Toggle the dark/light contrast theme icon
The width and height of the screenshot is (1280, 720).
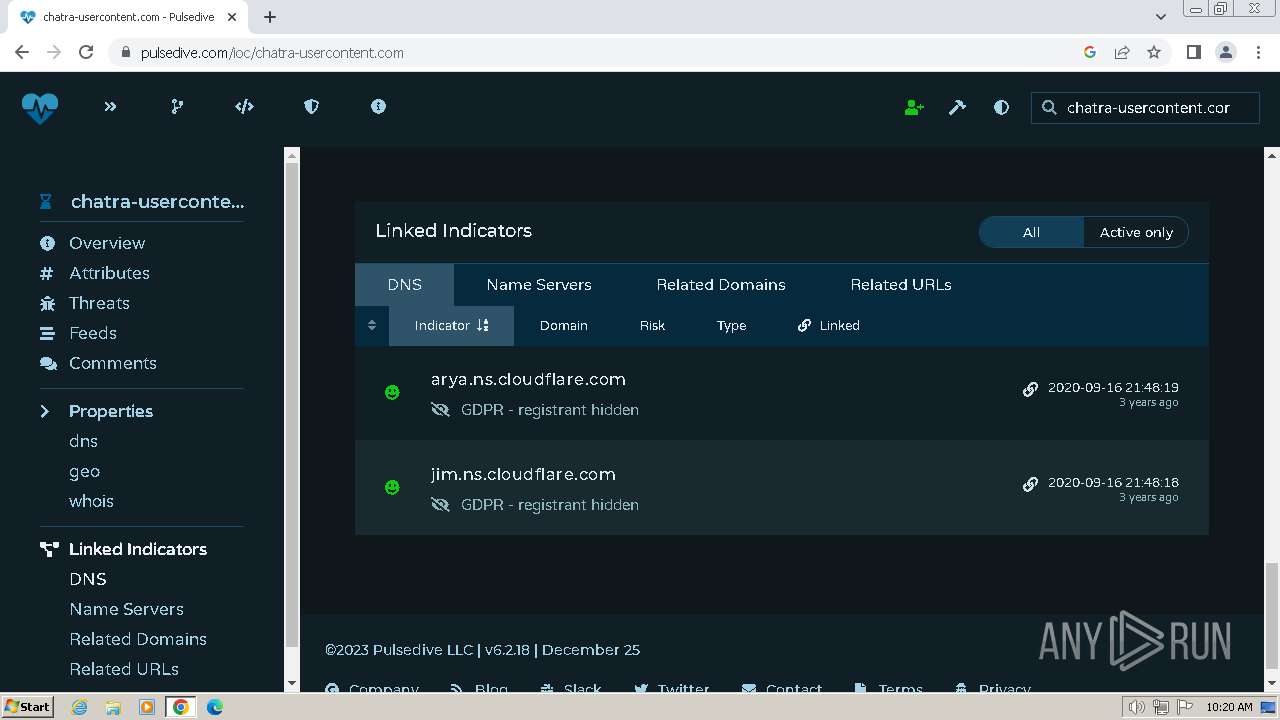click(x=1001, y=107)
